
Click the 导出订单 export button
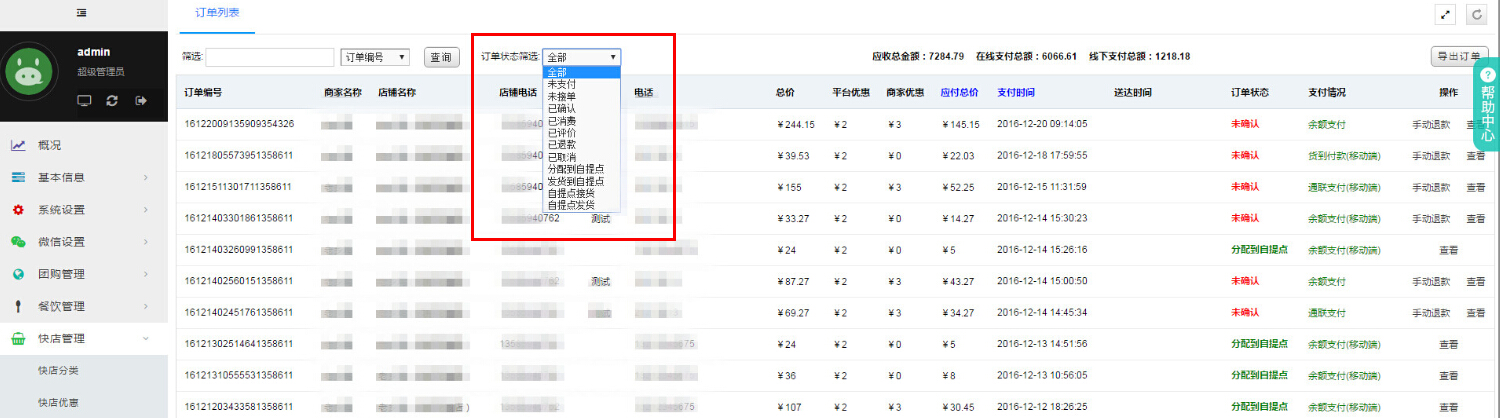(x=1459, y=57)
